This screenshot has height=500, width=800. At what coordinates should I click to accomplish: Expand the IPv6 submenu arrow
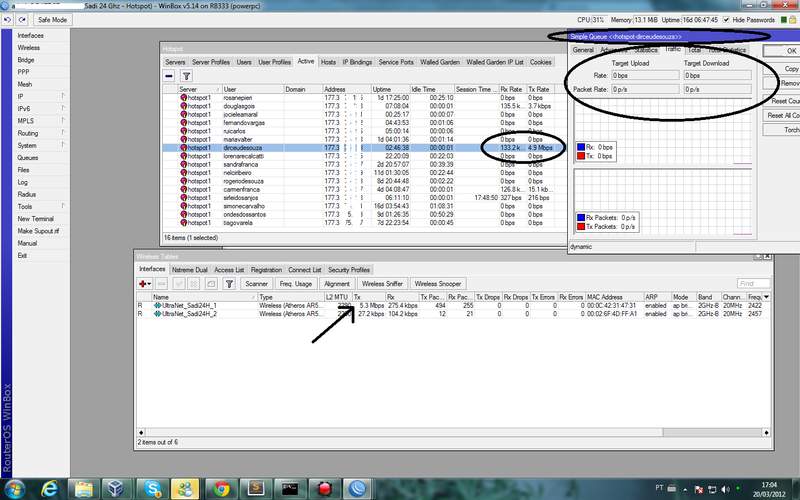tap(63, 108)
